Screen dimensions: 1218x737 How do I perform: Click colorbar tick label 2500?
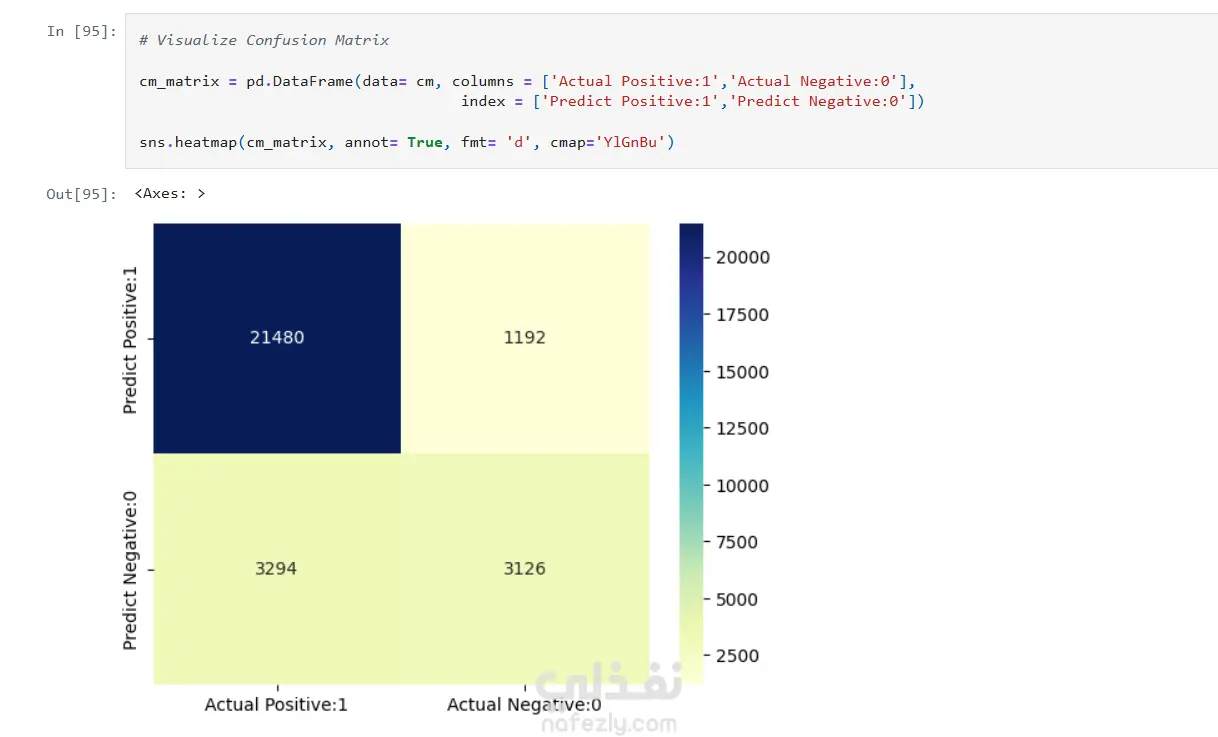[x=737, y=656]
